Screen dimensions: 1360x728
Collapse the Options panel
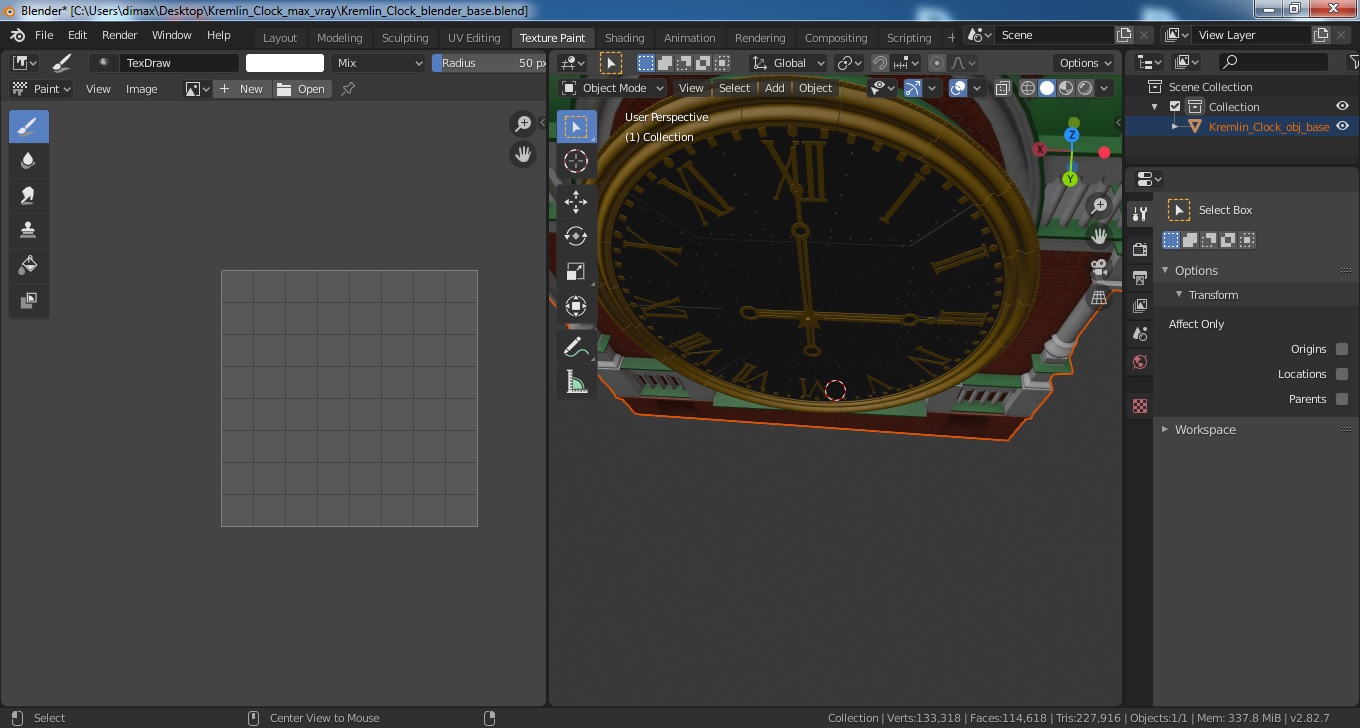(1165, 271)
